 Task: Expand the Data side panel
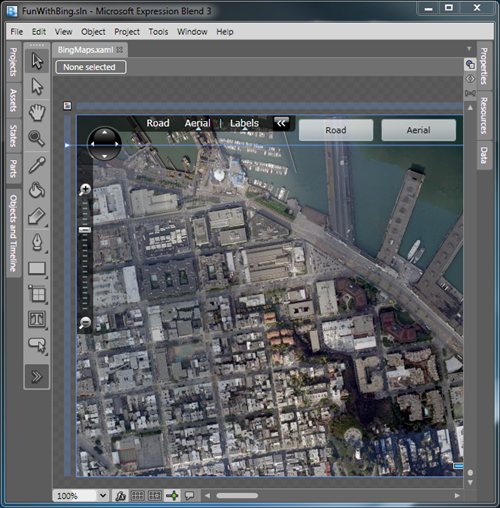pos(484,155)
